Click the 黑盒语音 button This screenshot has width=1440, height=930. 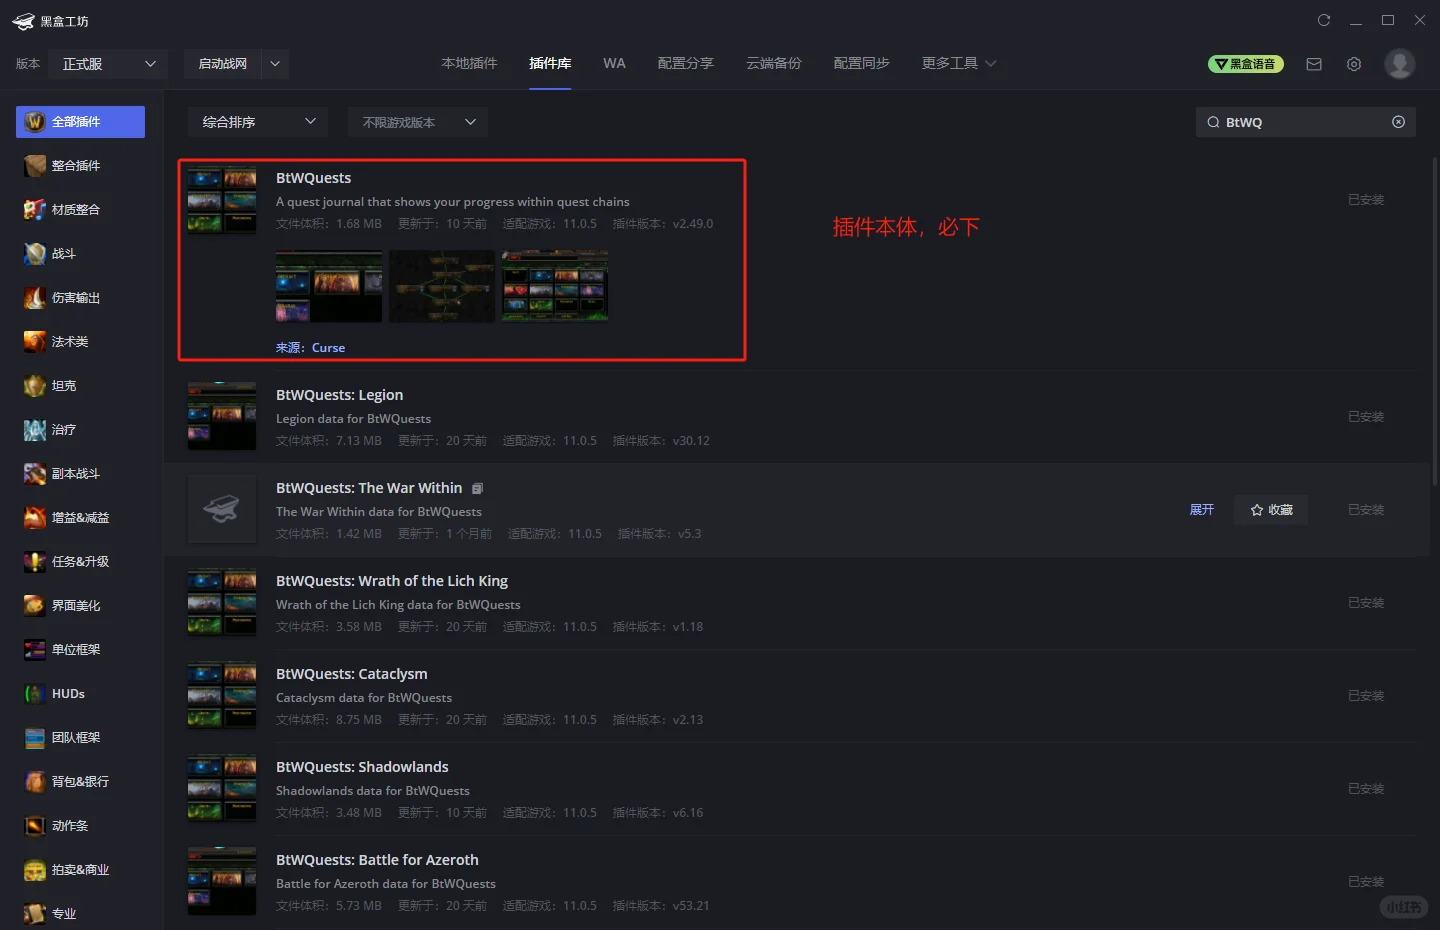1246,64
